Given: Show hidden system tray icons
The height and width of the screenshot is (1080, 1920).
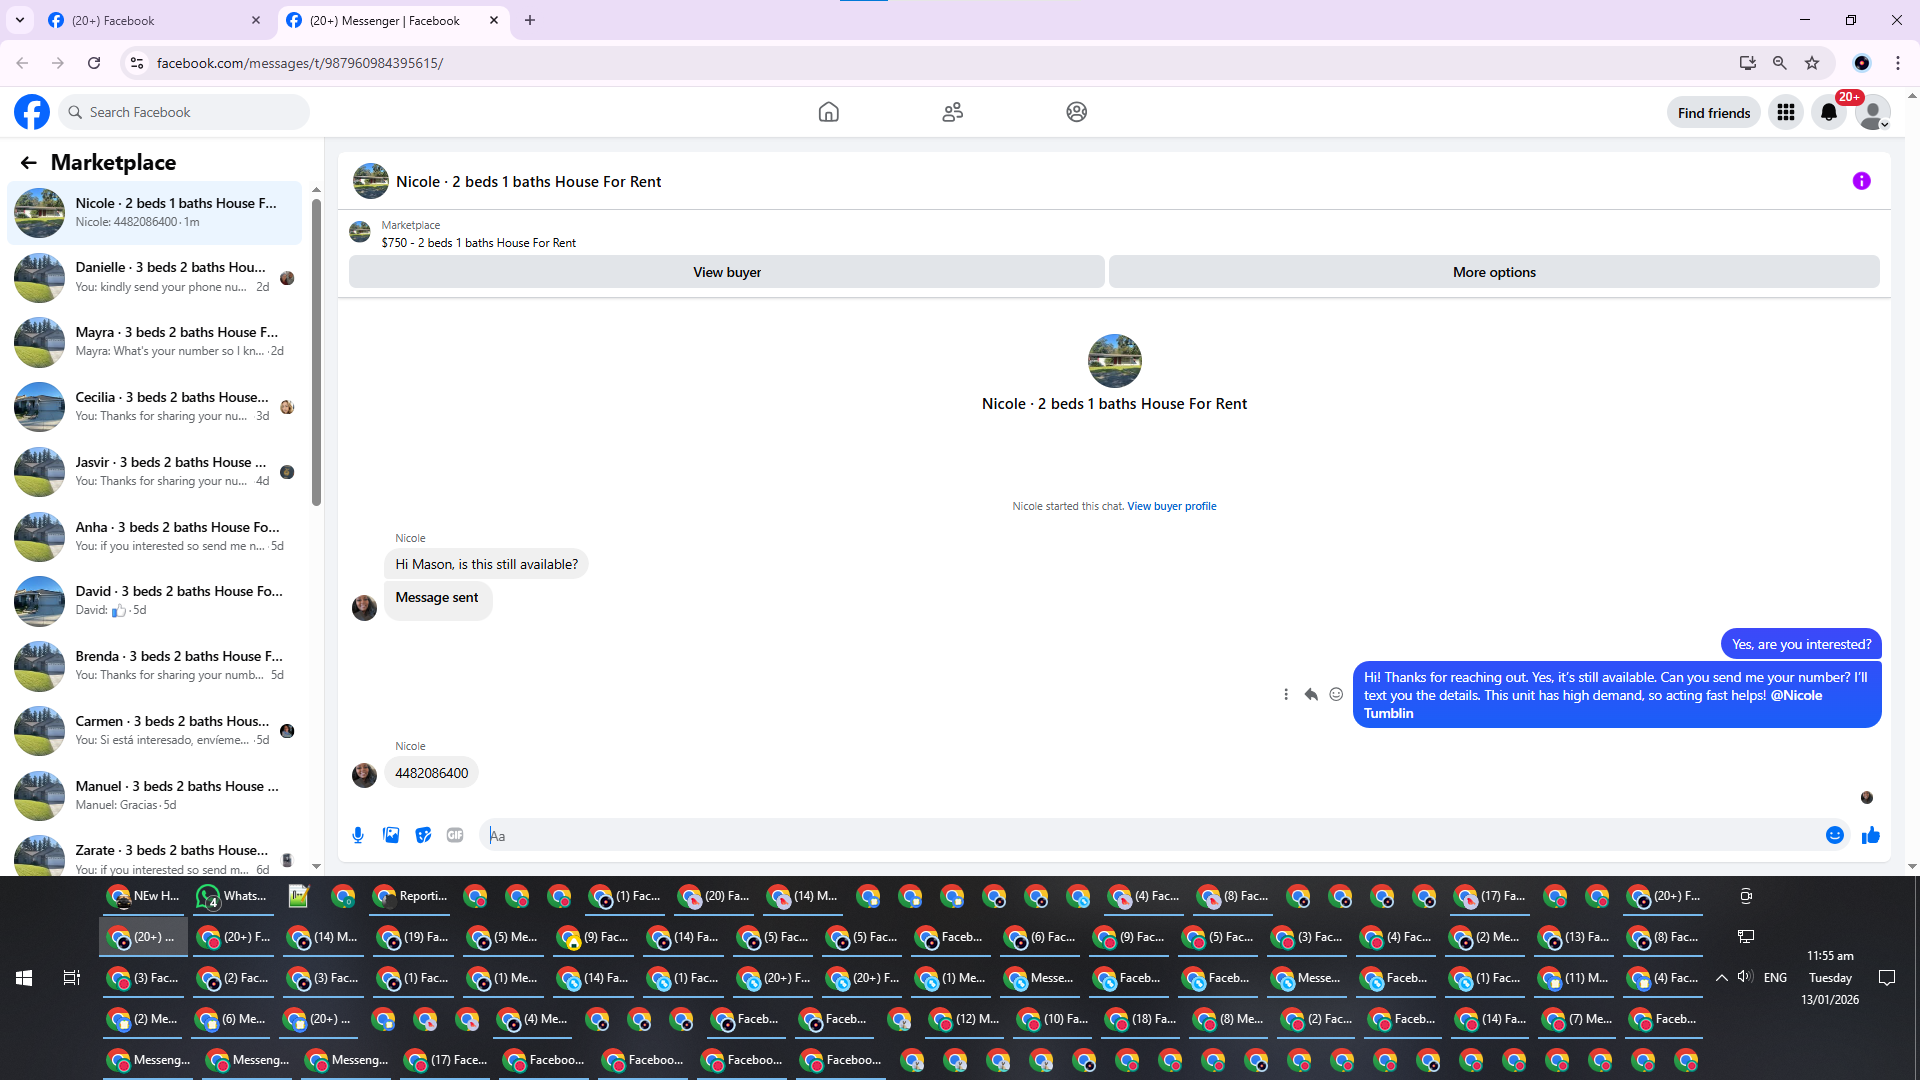Looking at the screenshot, I should coord(1721,978).
